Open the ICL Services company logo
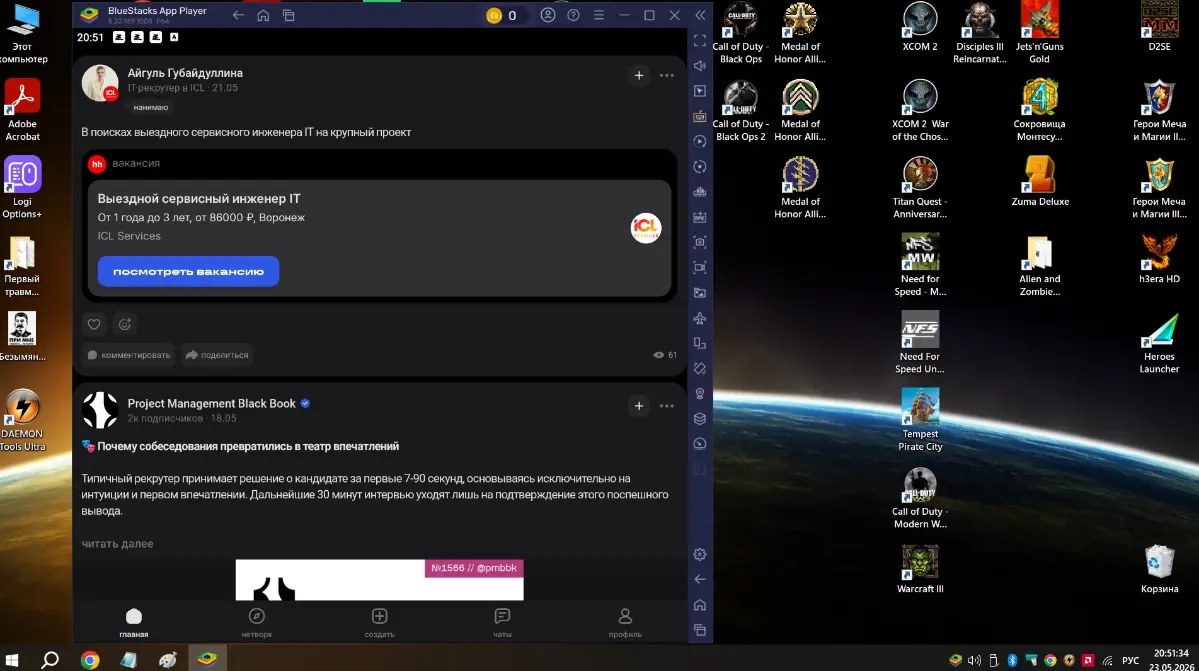The image size is (1199, 671). 645,228
